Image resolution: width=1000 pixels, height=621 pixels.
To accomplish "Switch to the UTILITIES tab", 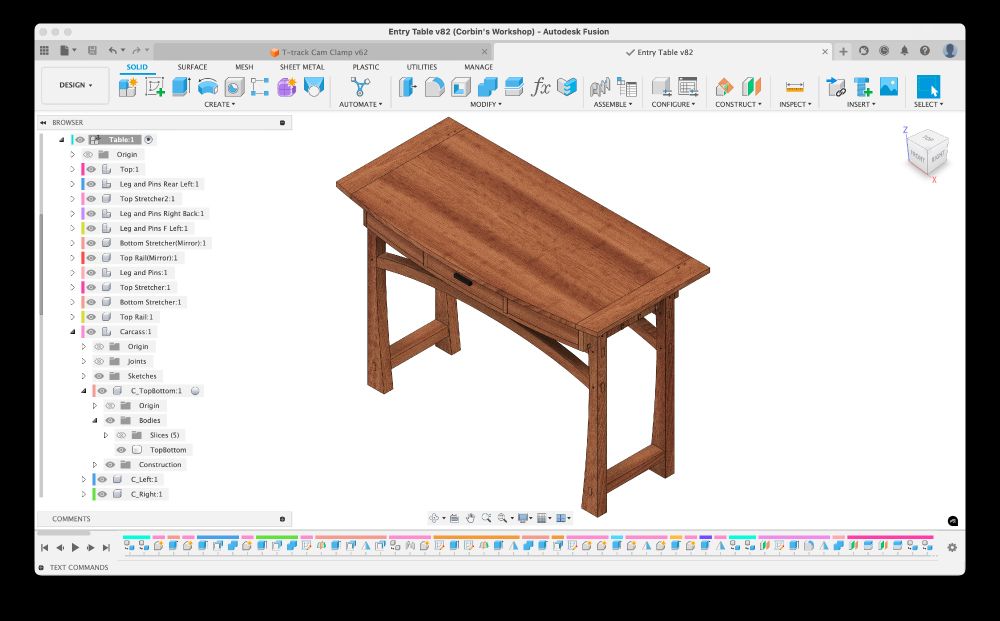I will 422,67.
